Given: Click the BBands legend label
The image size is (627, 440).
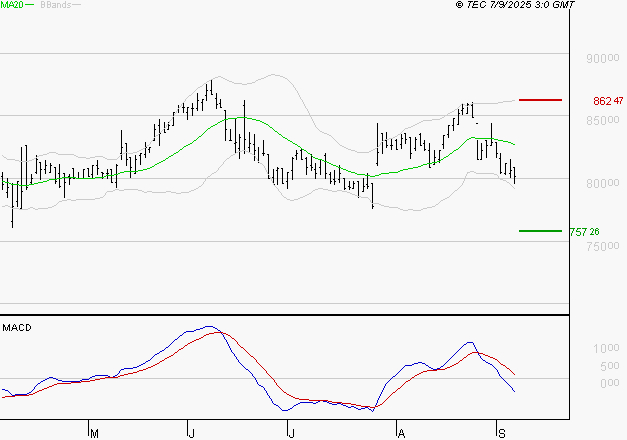Looking at the screenshot, I should point(56,5).
